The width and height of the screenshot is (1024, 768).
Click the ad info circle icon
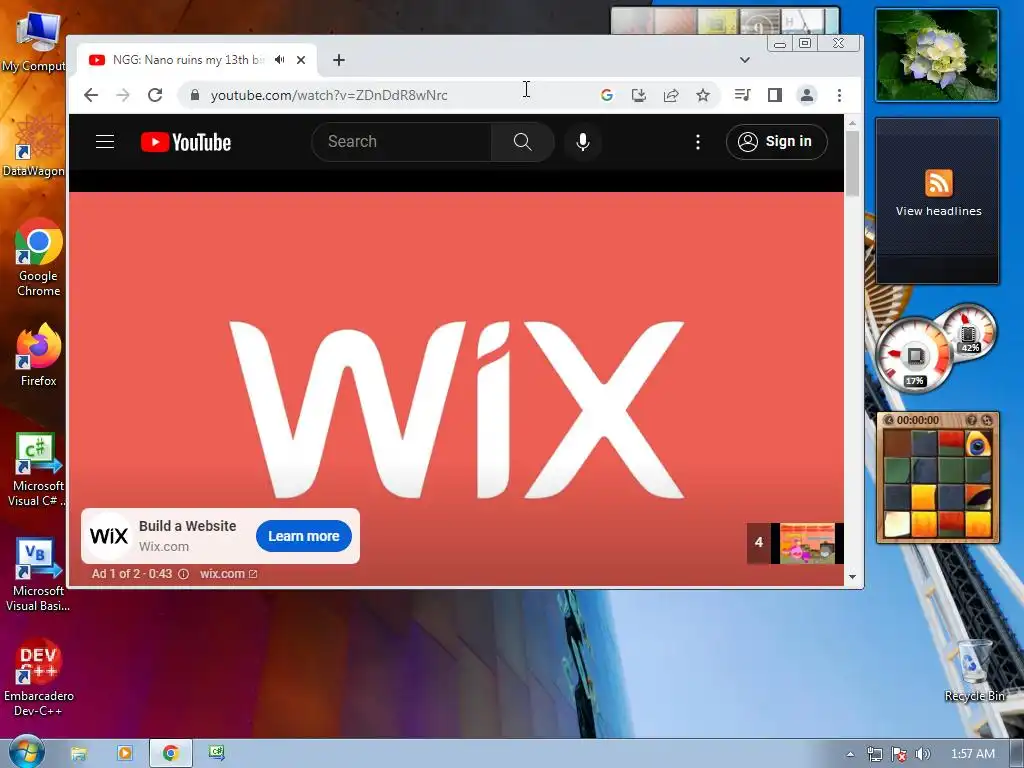[x=184, y=574]
